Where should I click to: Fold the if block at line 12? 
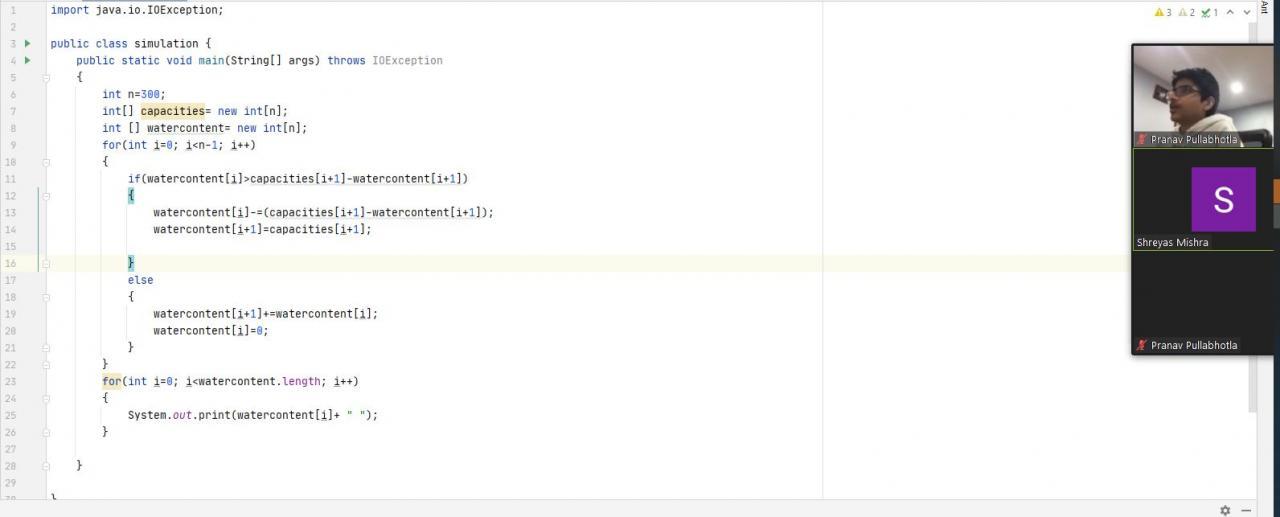point(46,195)
